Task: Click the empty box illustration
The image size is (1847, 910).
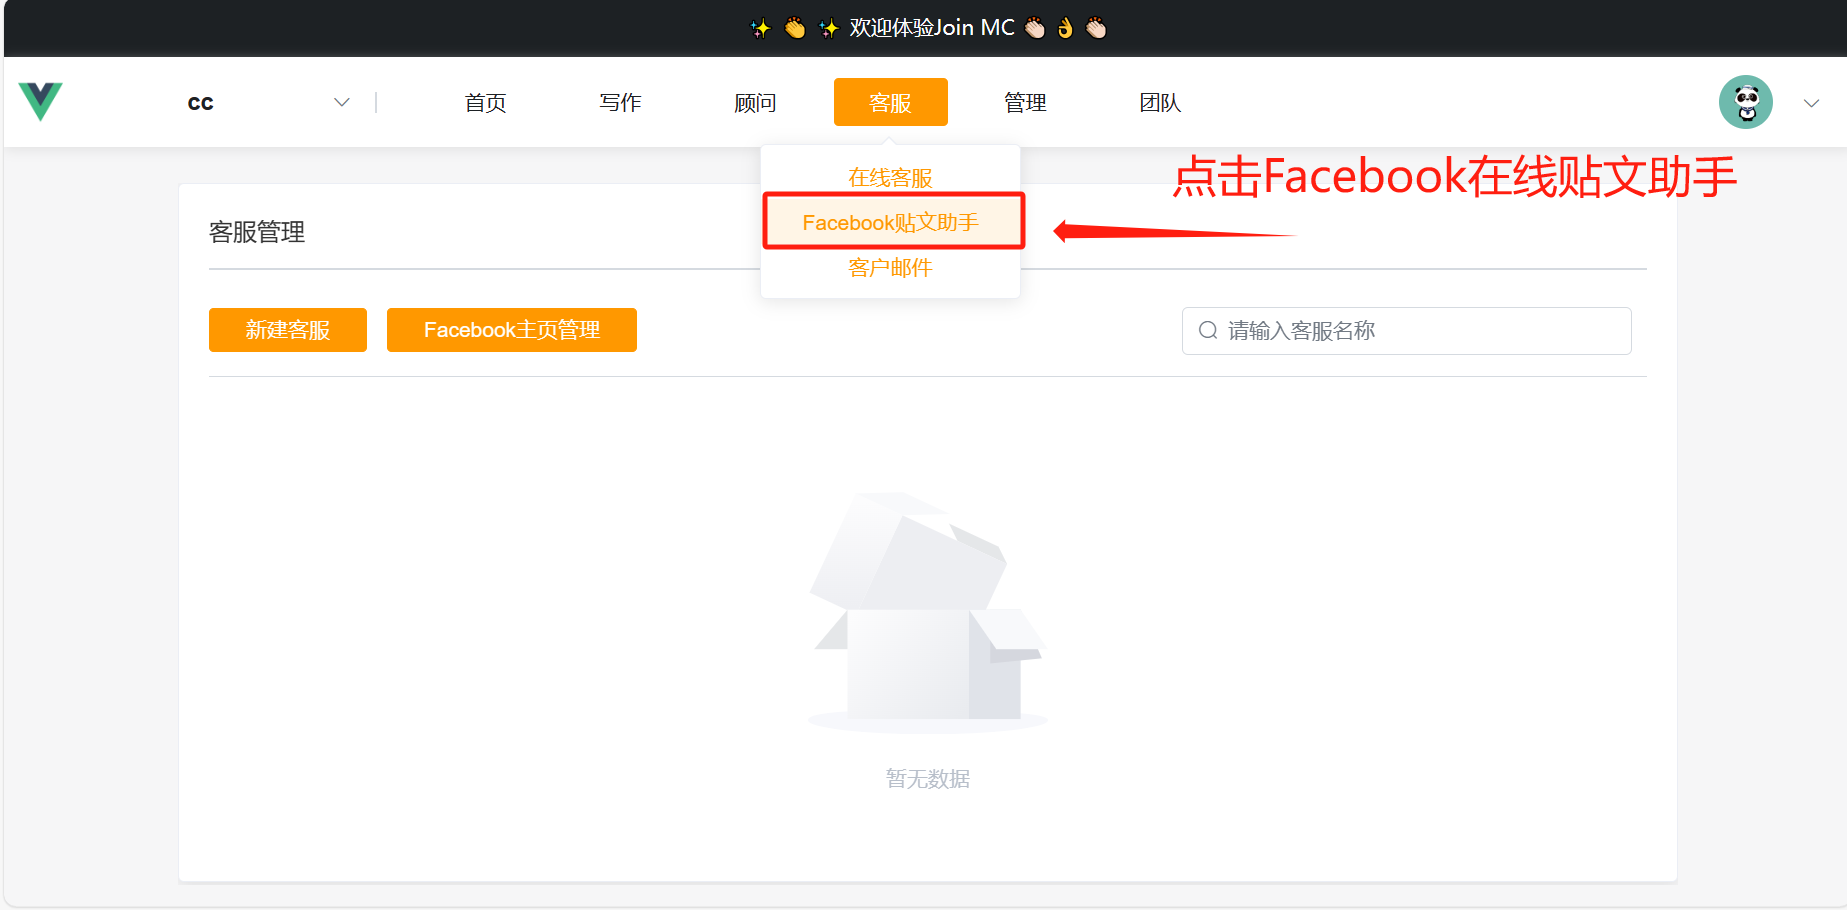Action: [x=927, y=612]
